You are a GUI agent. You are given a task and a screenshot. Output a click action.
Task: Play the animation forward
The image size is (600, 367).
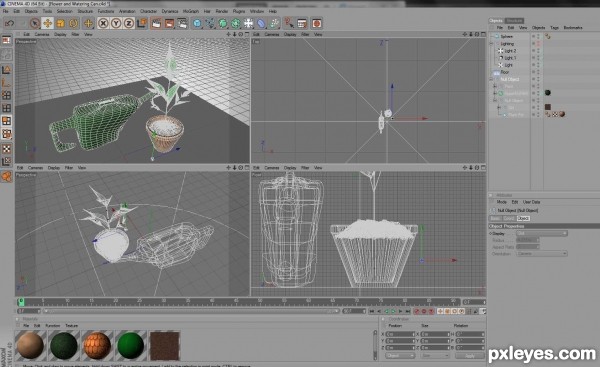(x=394, y=312)
